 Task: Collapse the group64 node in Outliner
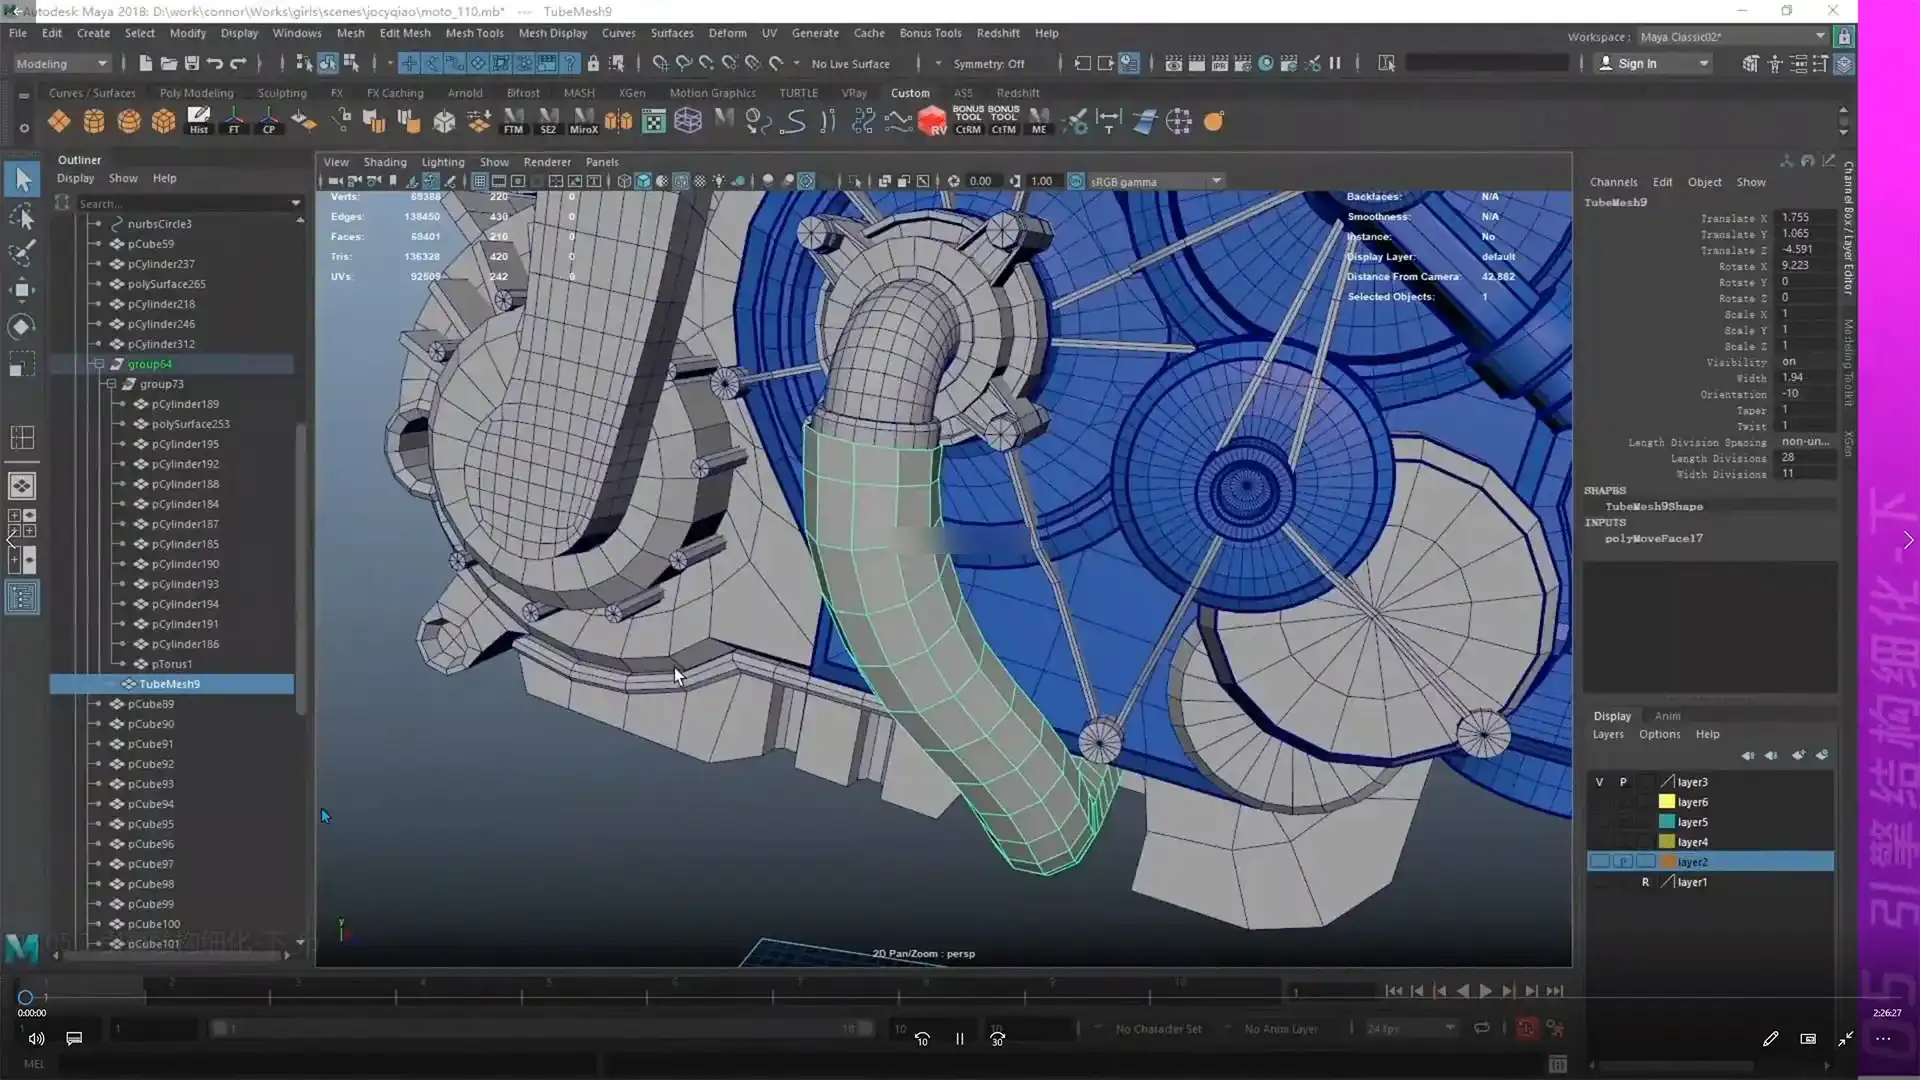coord(98,364)
